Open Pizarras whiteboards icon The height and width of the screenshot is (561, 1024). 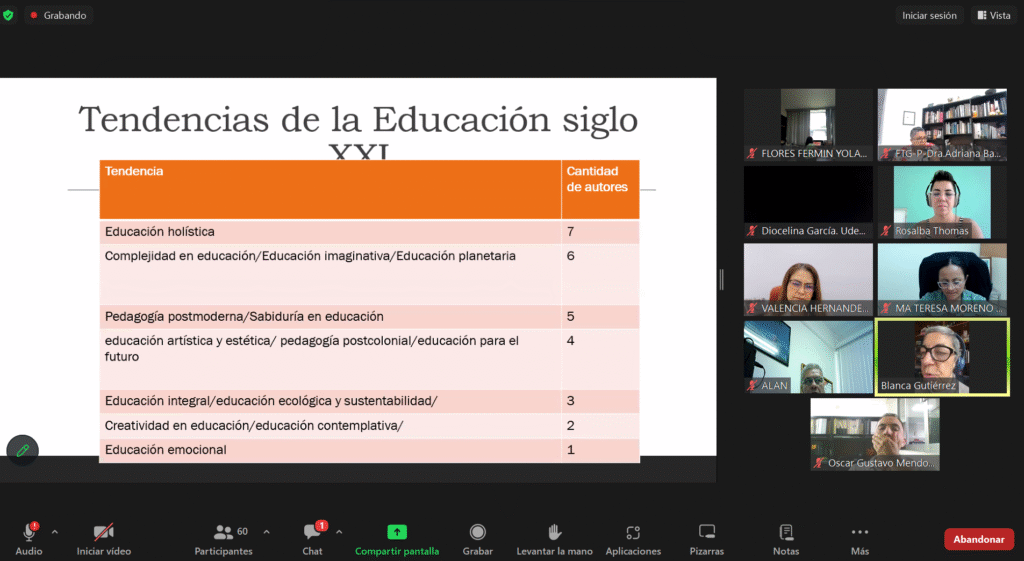point(707,533)
